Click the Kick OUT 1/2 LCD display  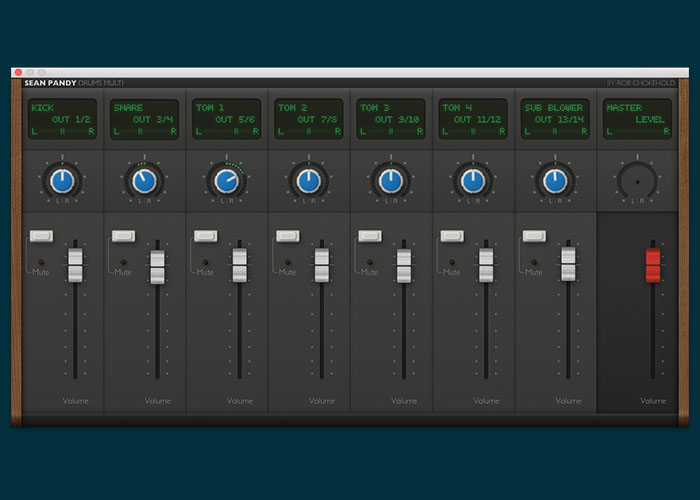click(63, 119)
